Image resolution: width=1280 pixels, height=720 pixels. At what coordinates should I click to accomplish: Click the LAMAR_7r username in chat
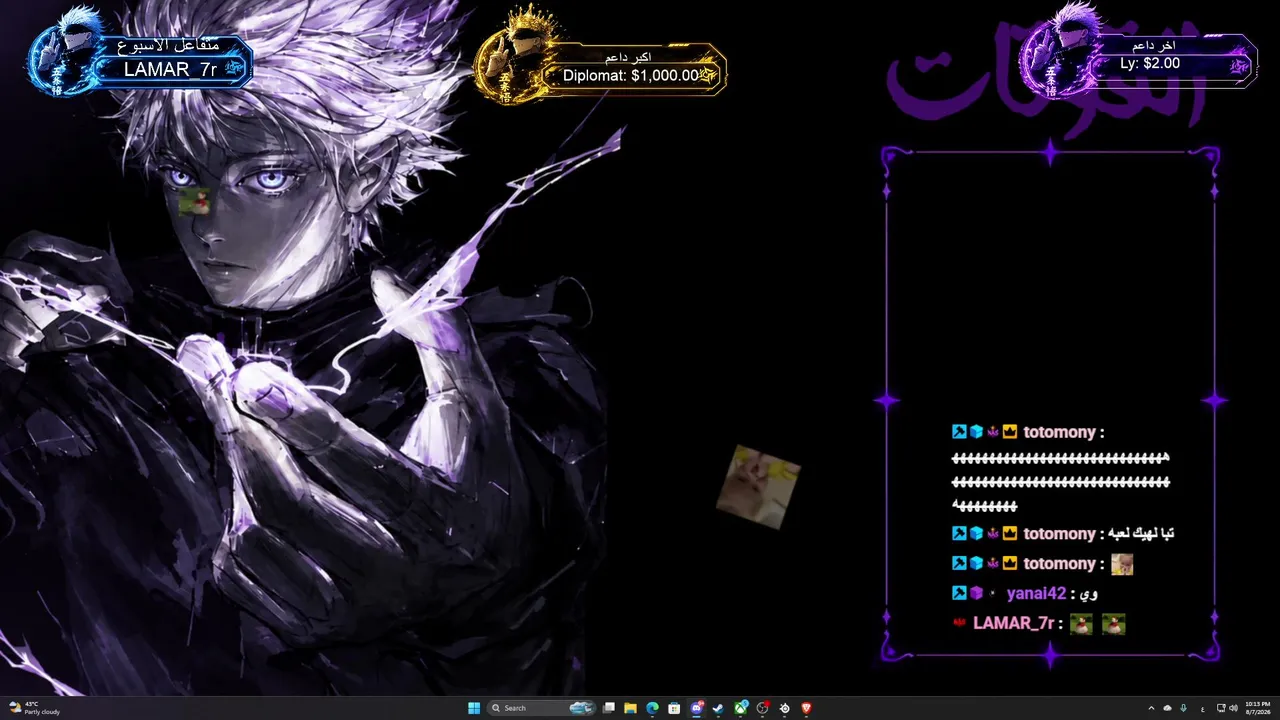(1013, 623)
